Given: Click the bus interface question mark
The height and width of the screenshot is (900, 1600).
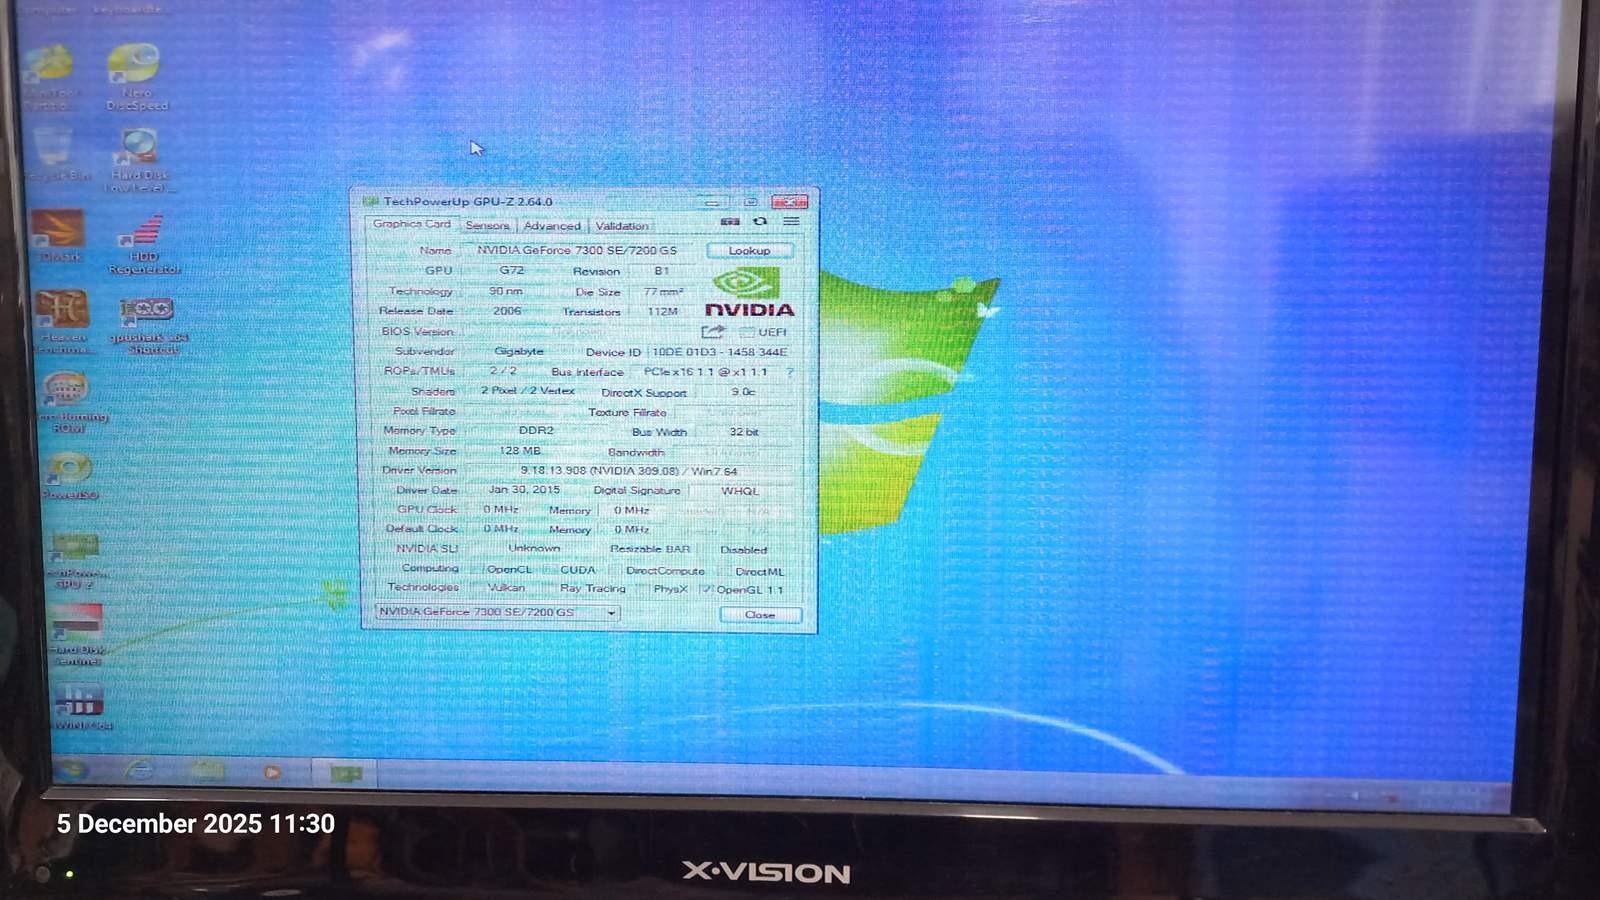Looking at the screenshot, I should point(790,372).
